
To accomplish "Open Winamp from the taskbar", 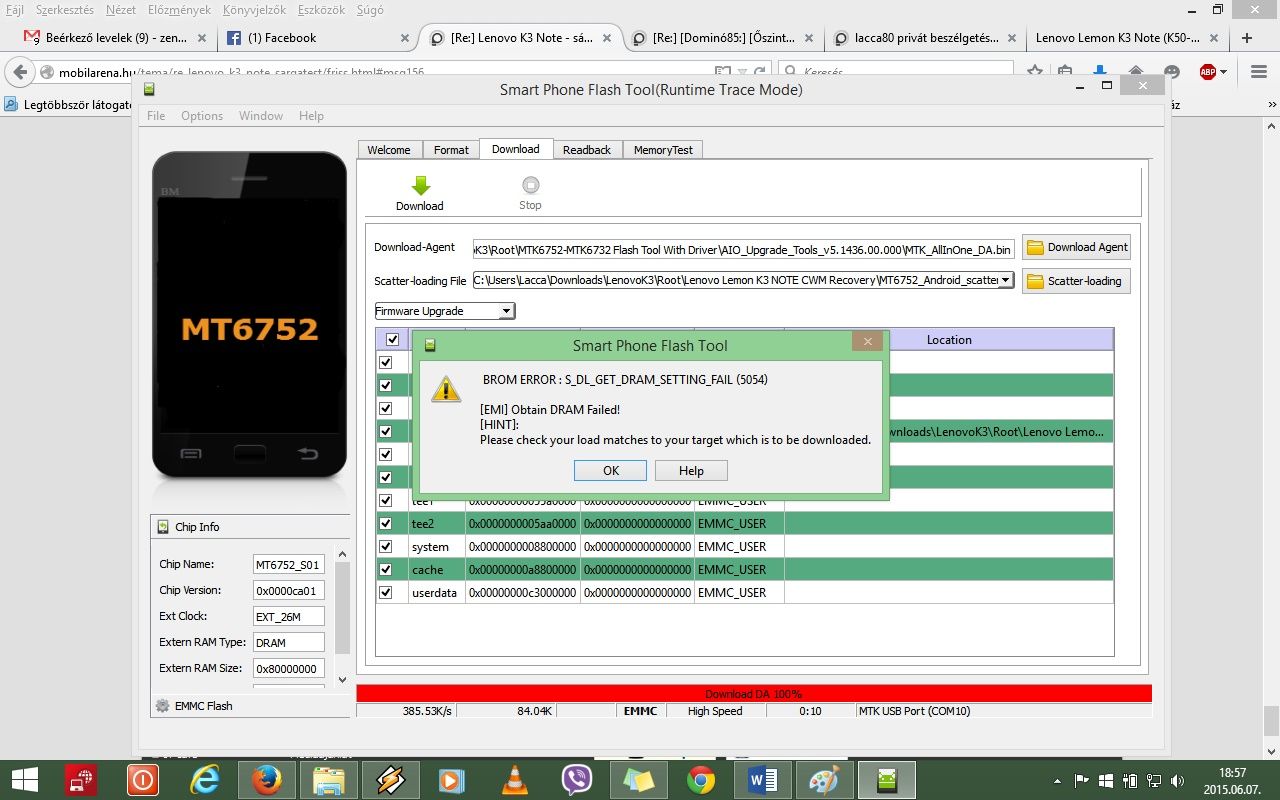I will point(391,780).
